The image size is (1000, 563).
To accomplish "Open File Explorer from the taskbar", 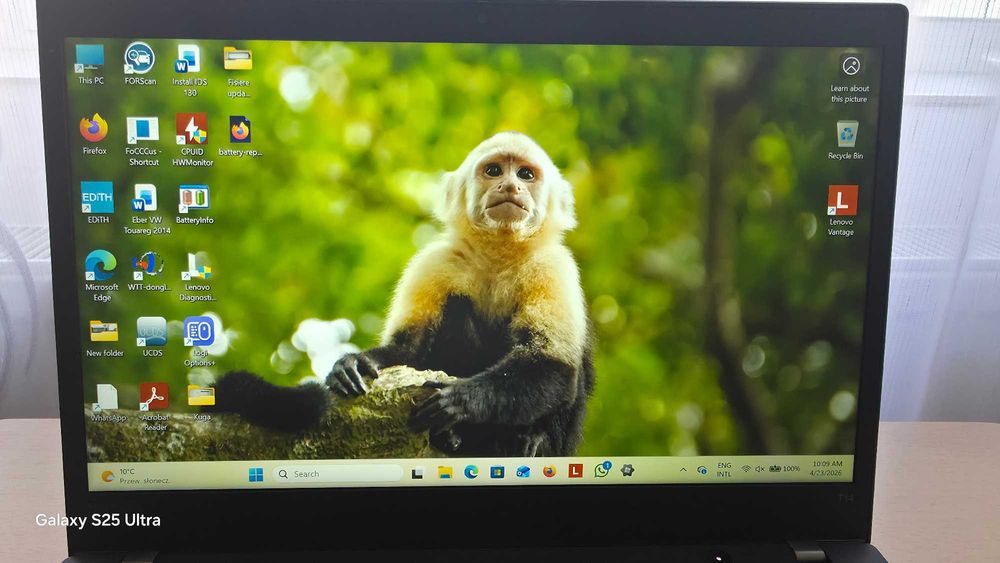I will point(445,472).
